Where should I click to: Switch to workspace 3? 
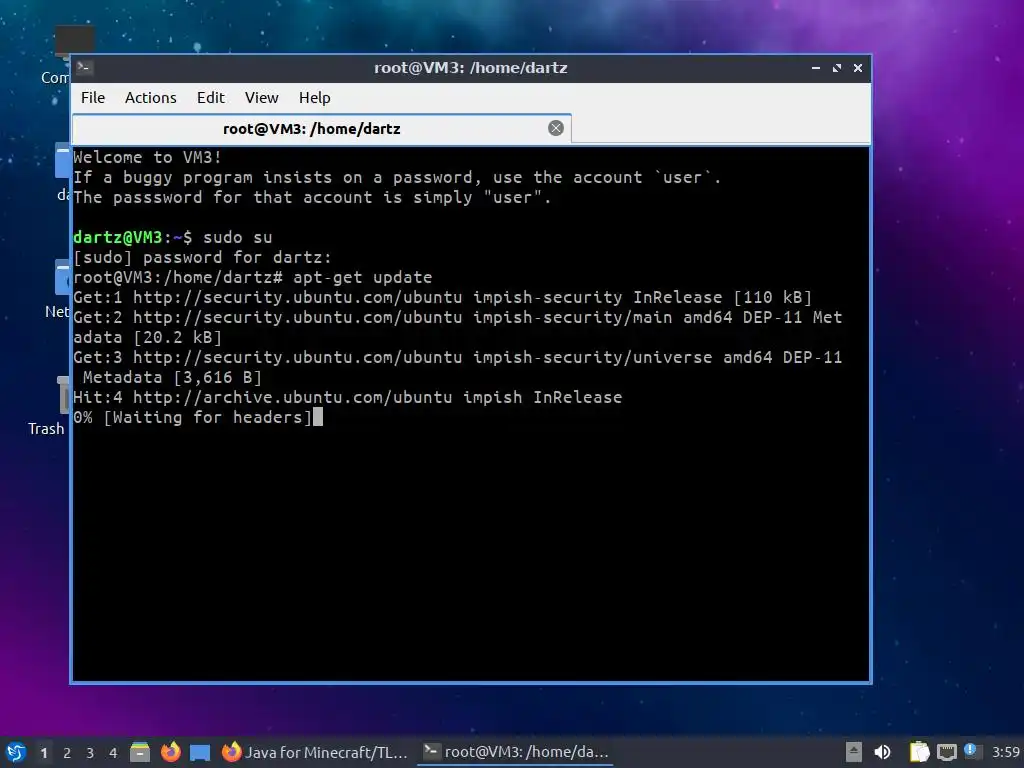point(90,753)
